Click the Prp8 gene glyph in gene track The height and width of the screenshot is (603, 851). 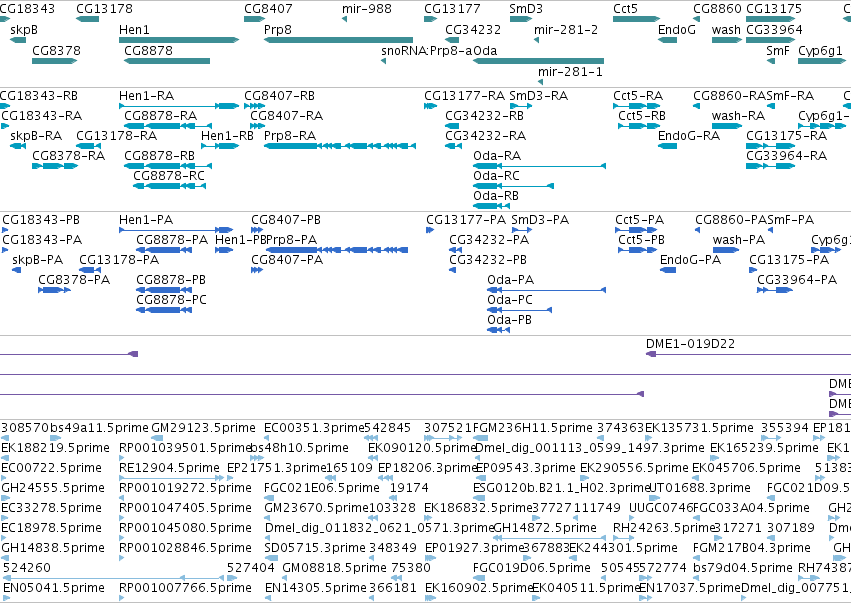click(338, 40)
